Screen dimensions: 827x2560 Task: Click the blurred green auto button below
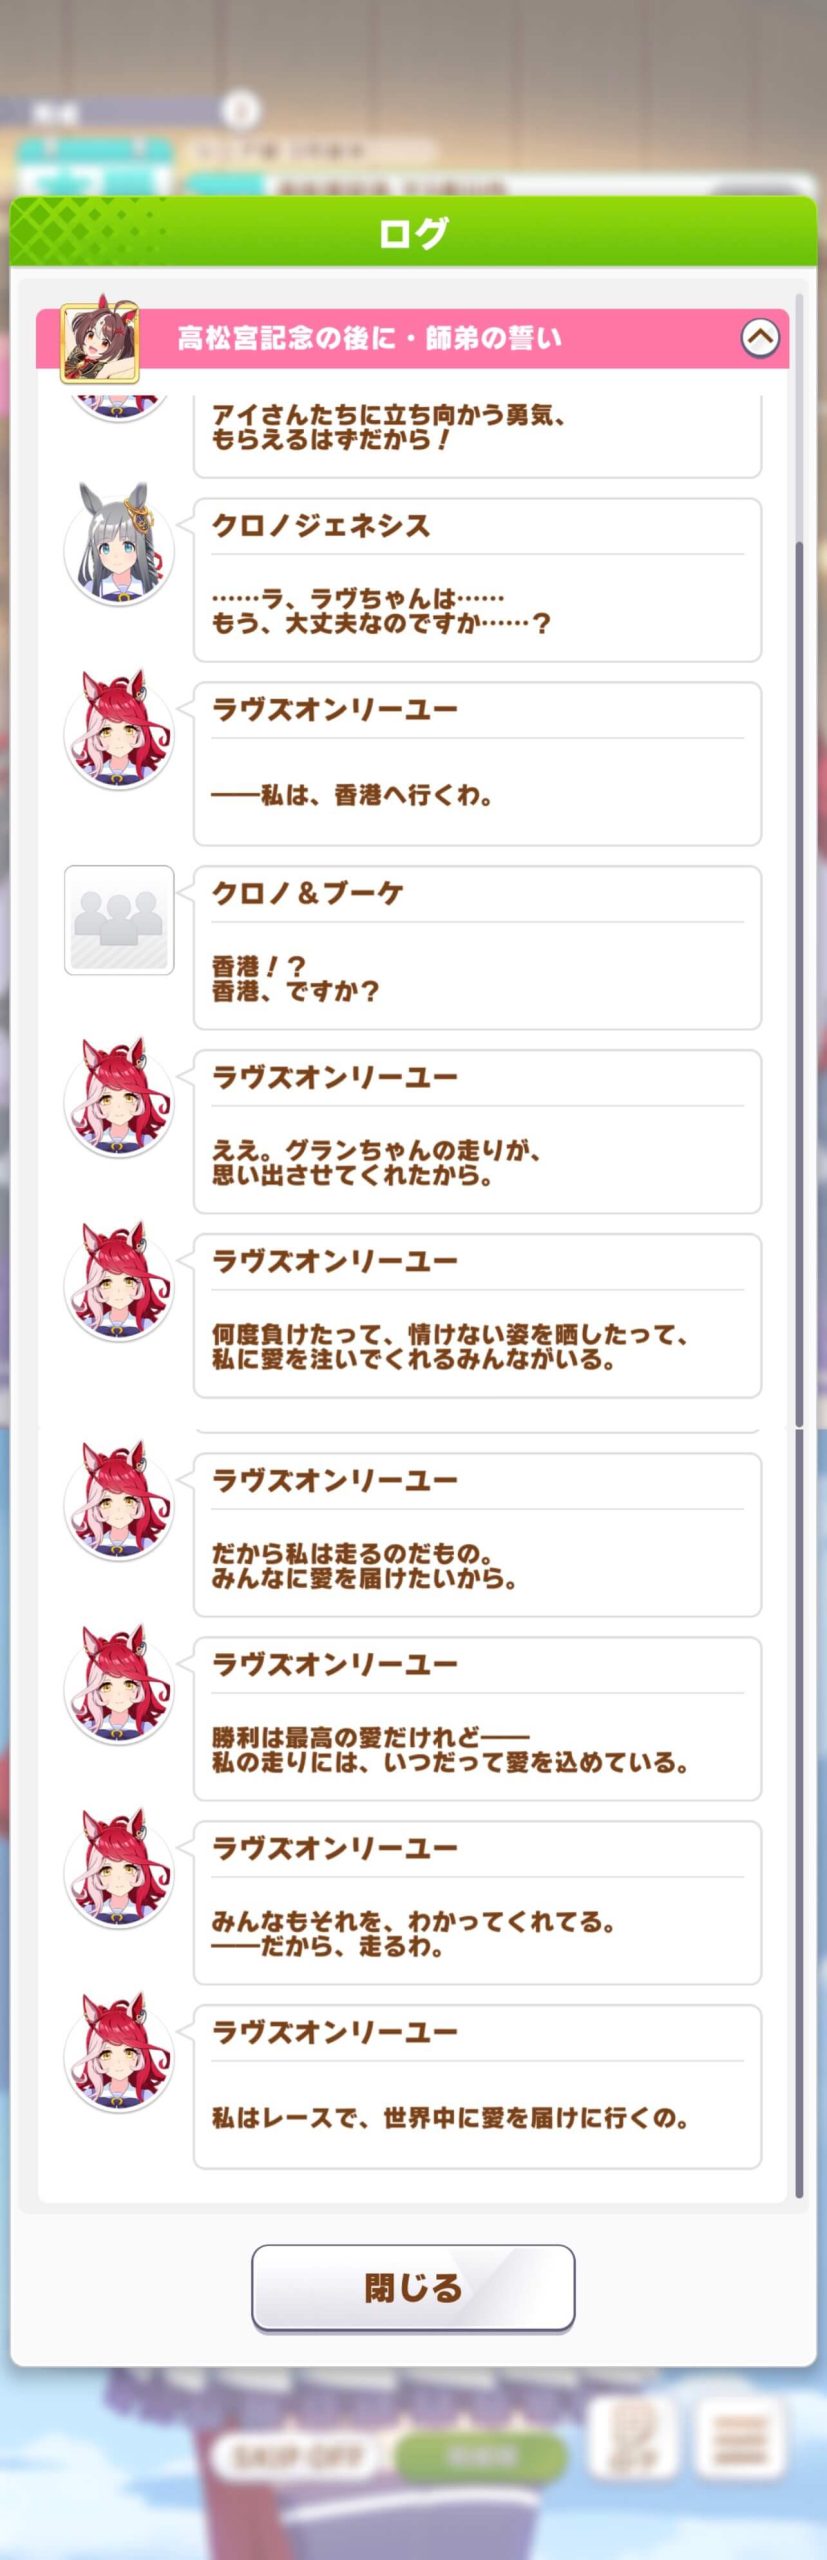pyautogui.click(x=481, y=2455)
